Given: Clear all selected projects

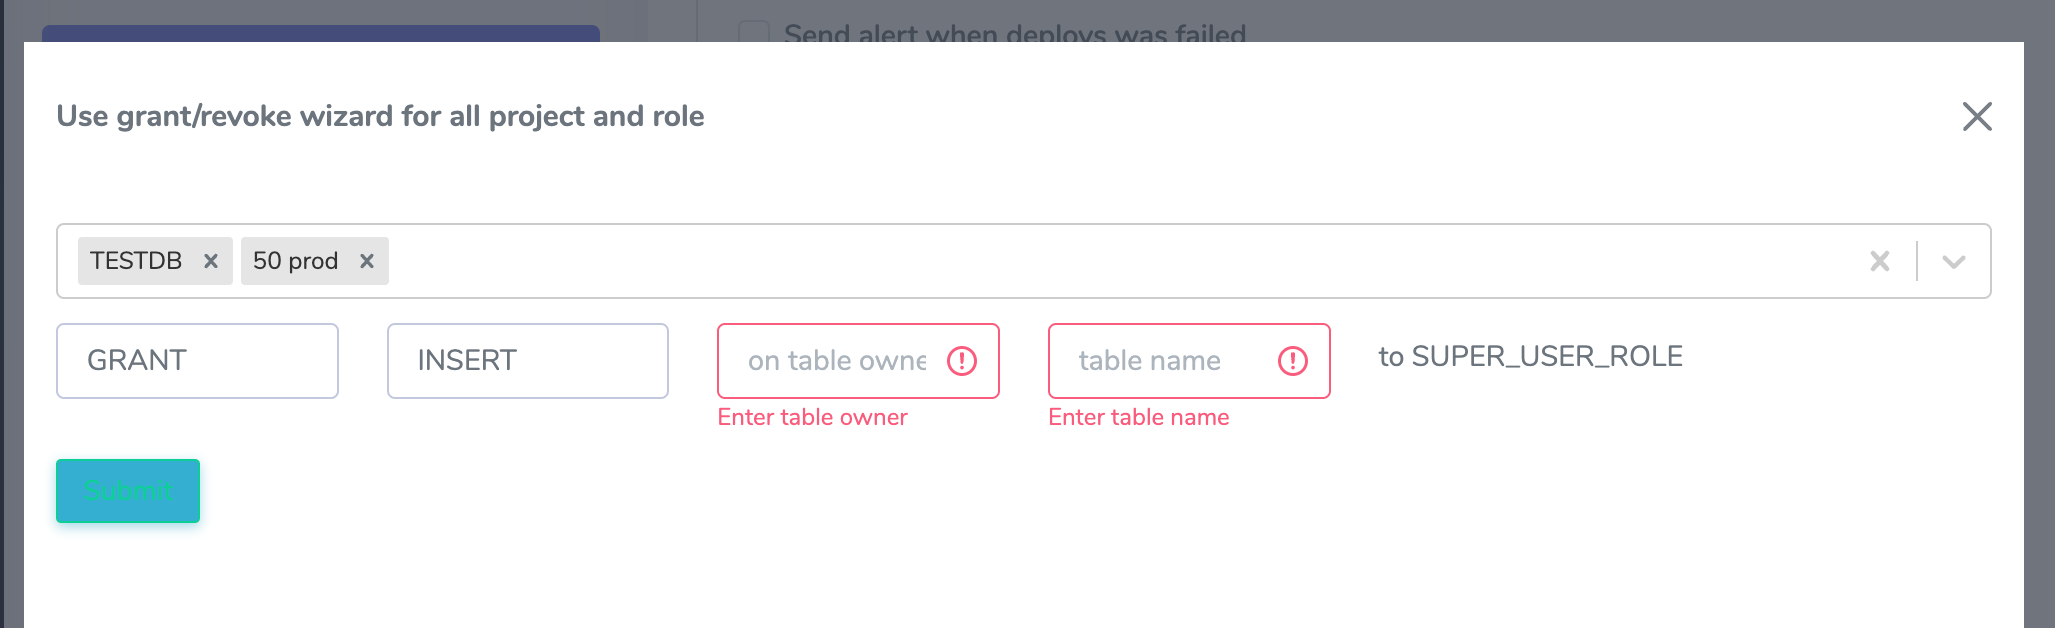Looking at the screenshot, I should pos(1880,261).
